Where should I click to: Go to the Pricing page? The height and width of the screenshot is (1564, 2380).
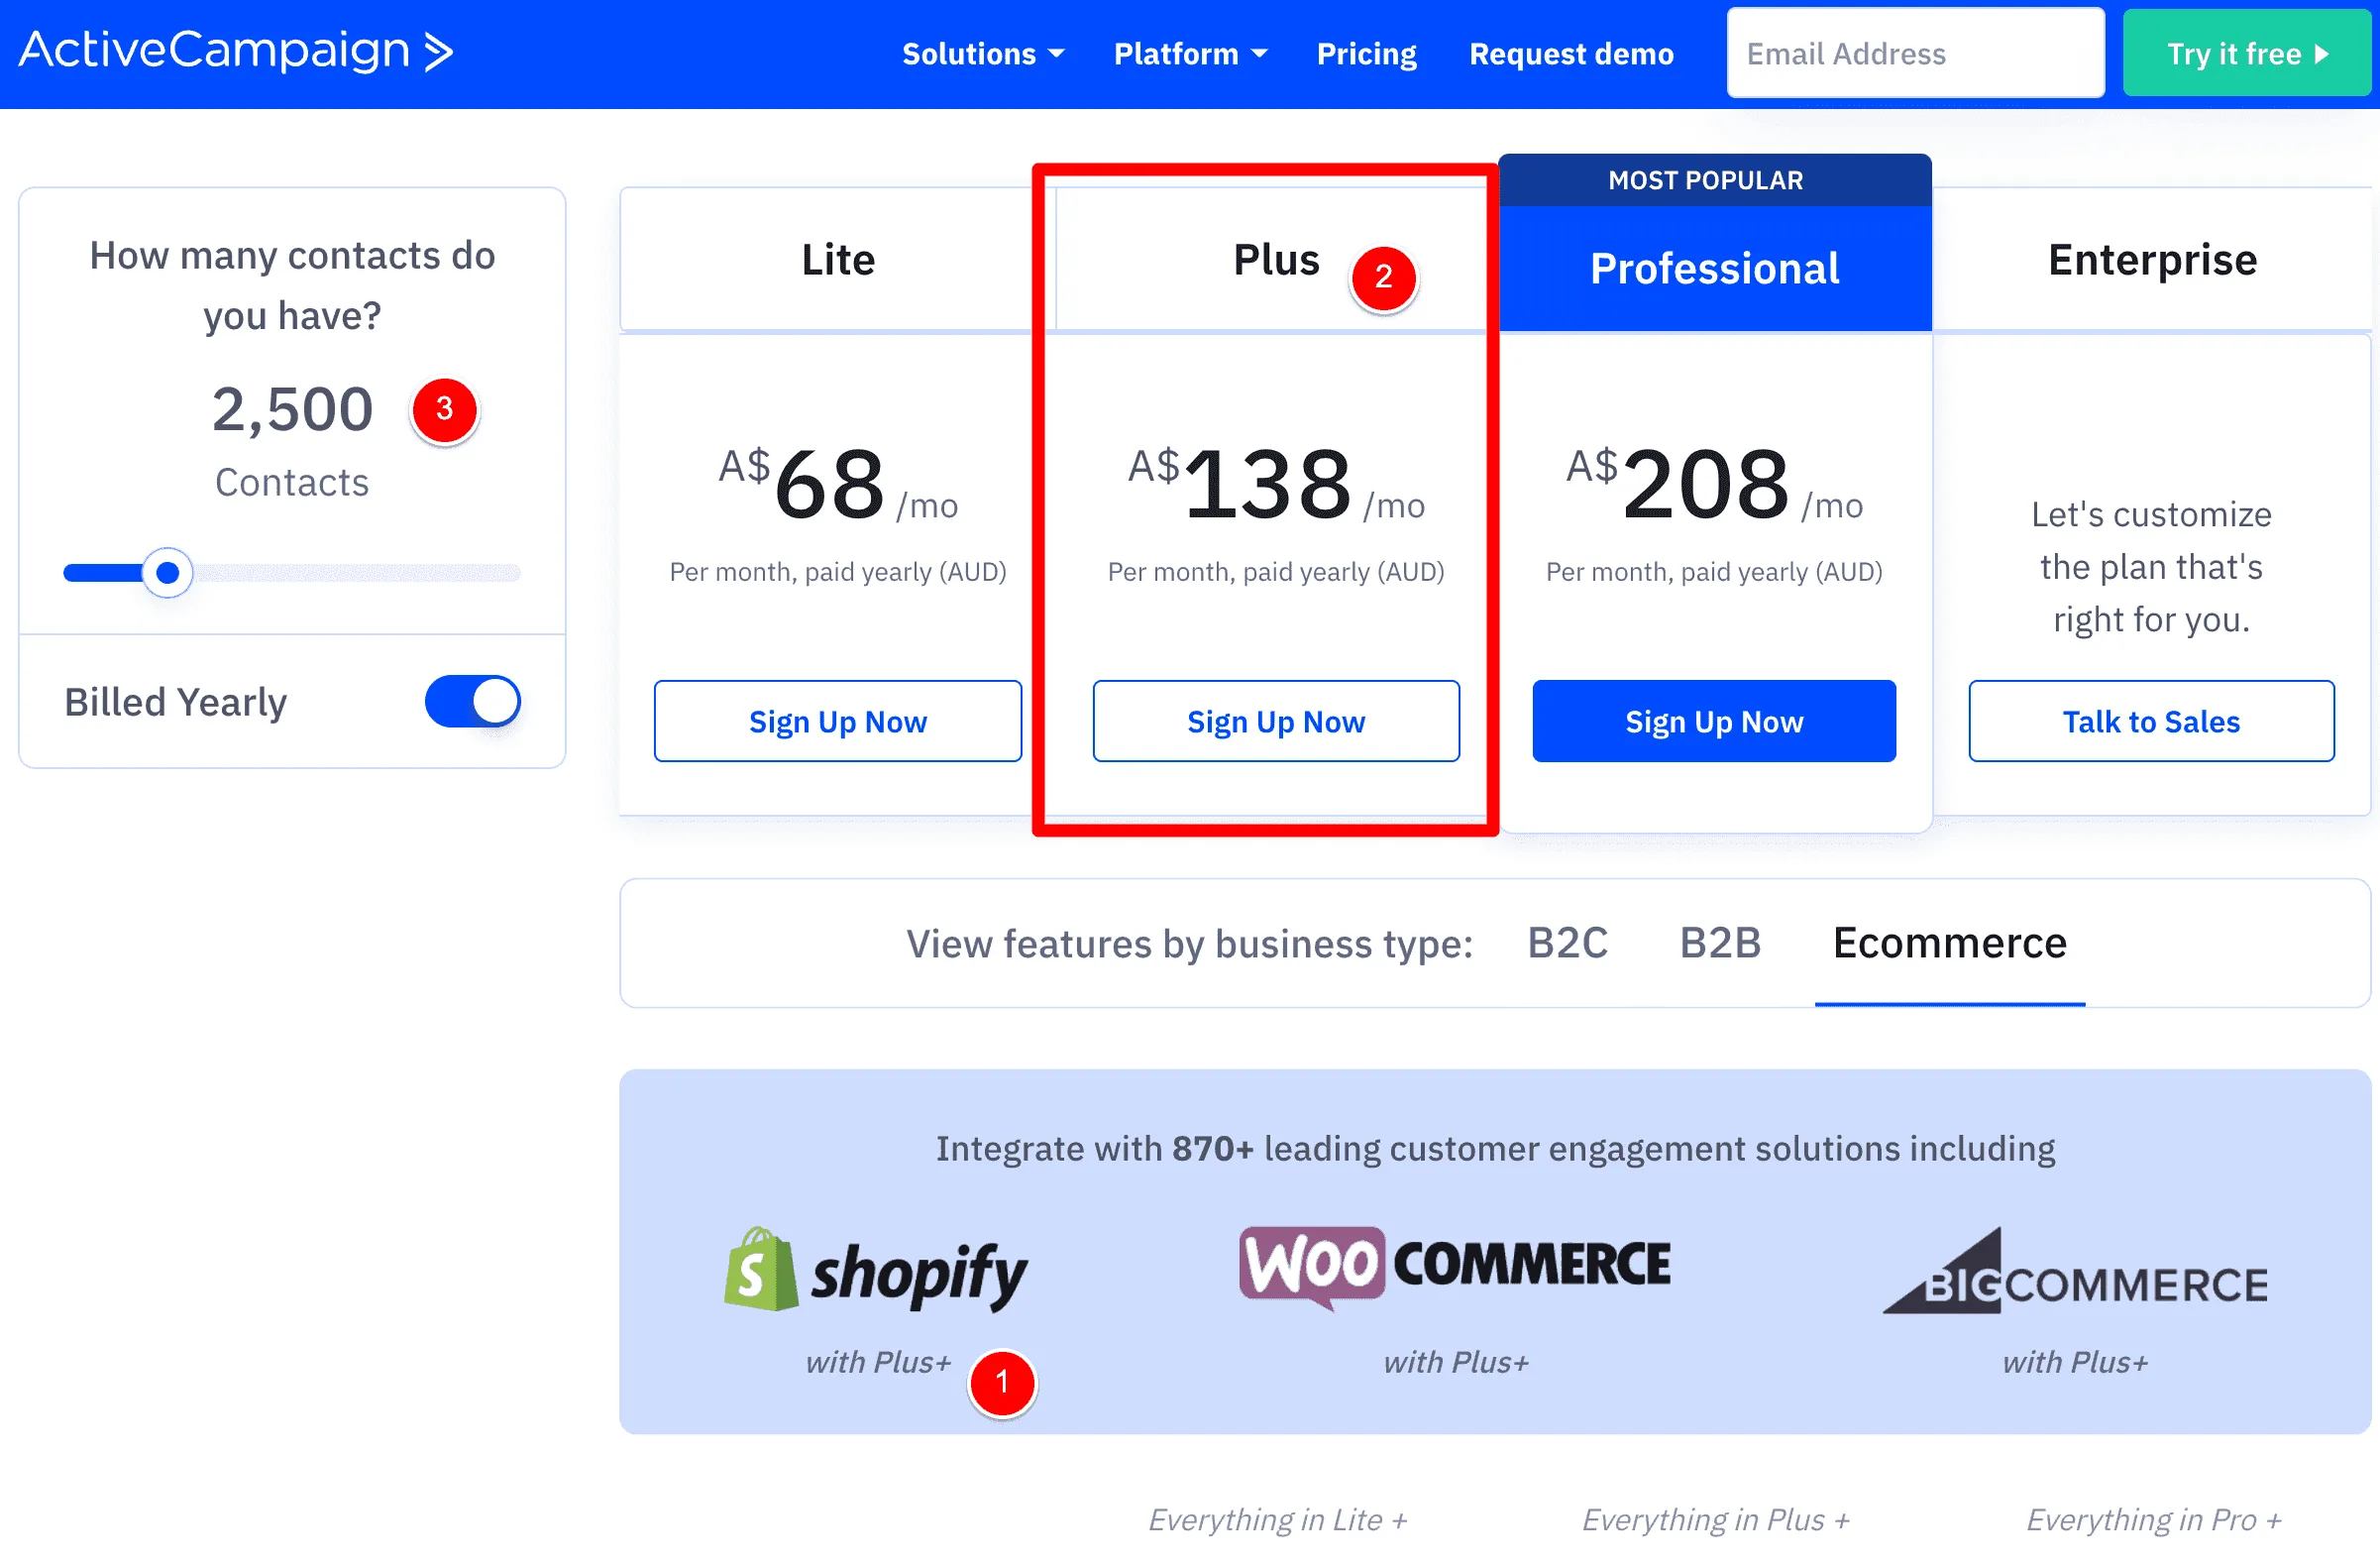pos(1366,53)
